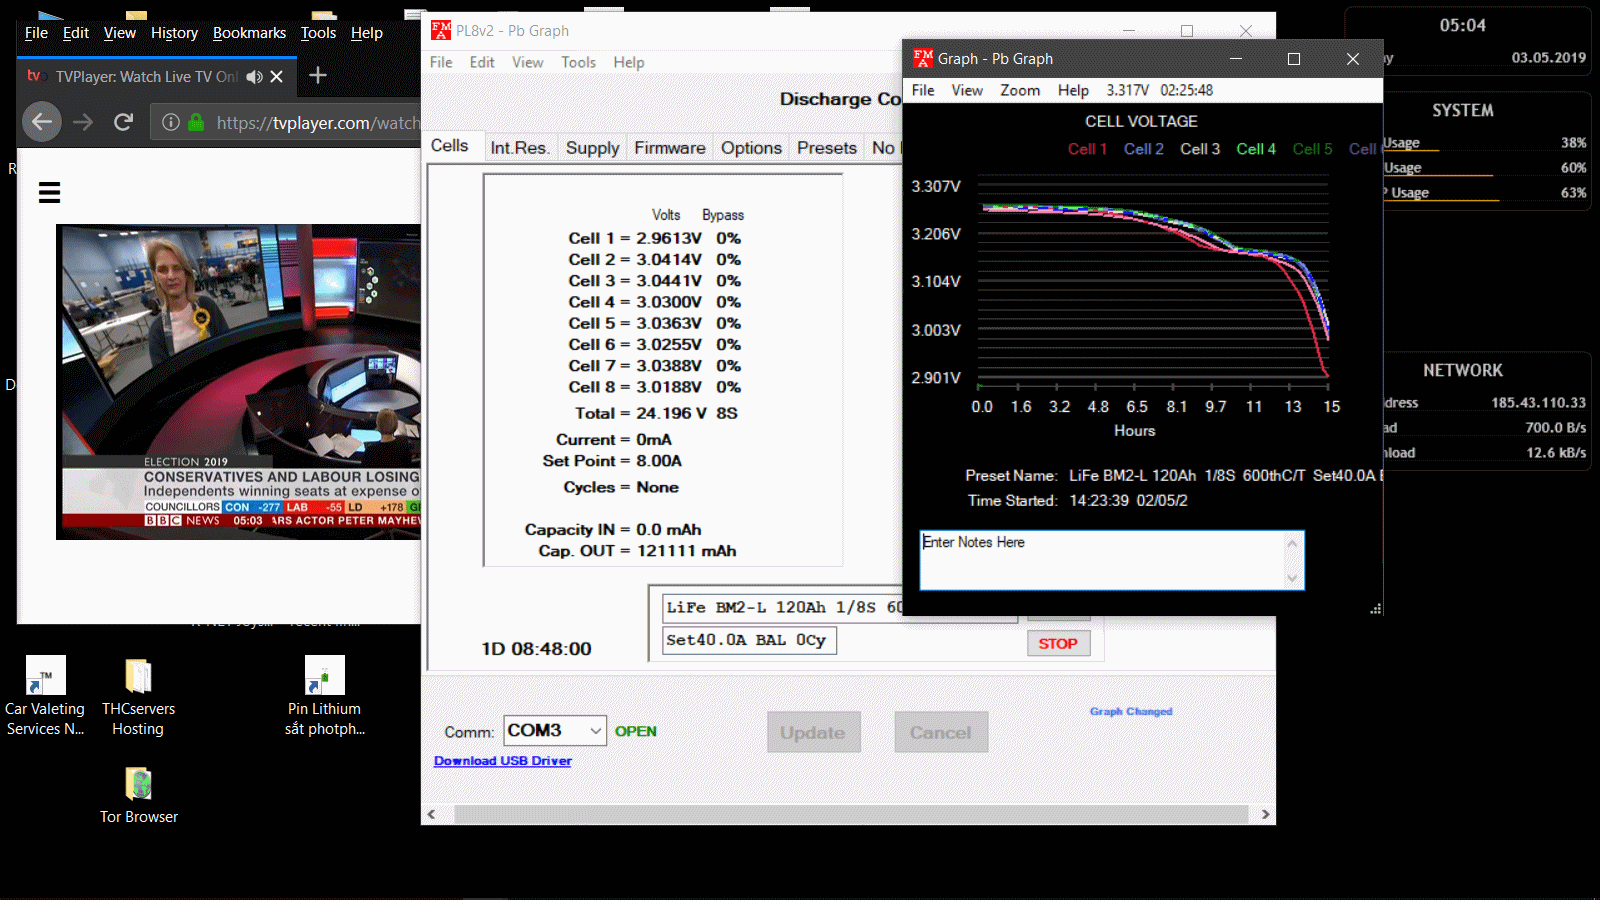Toggle Cell 4 trace in graph legend
Screen dimensions: 1600x900
point(1256,149)
